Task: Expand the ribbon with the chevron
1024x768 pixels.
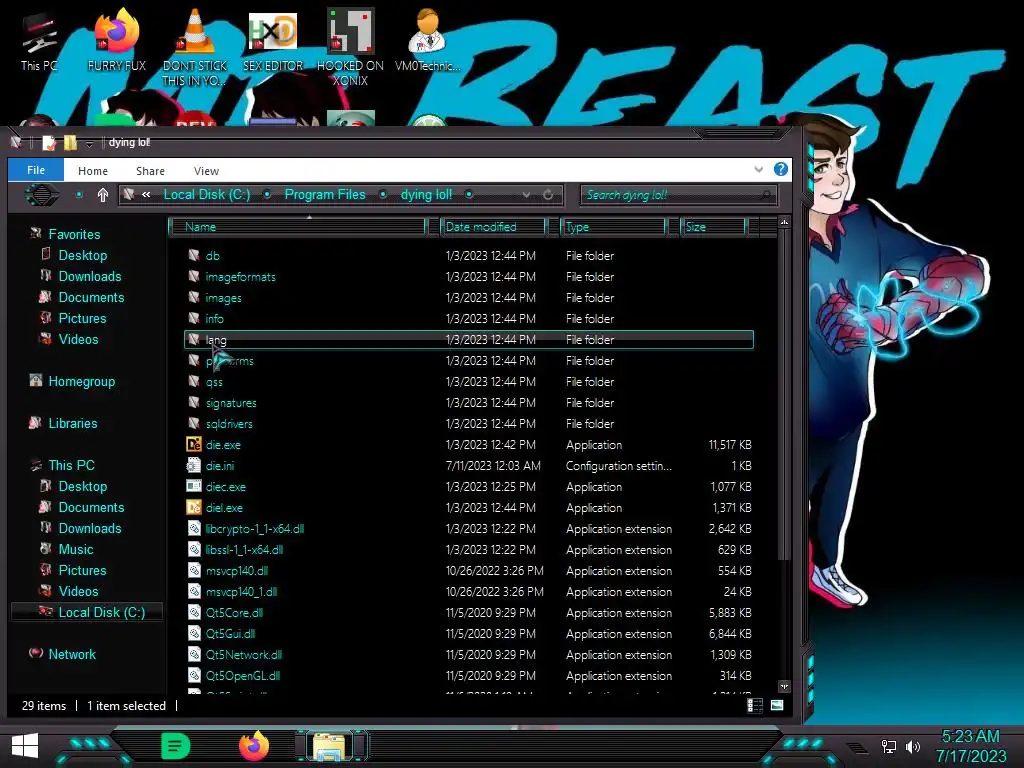Action: (x=758, y=170)
